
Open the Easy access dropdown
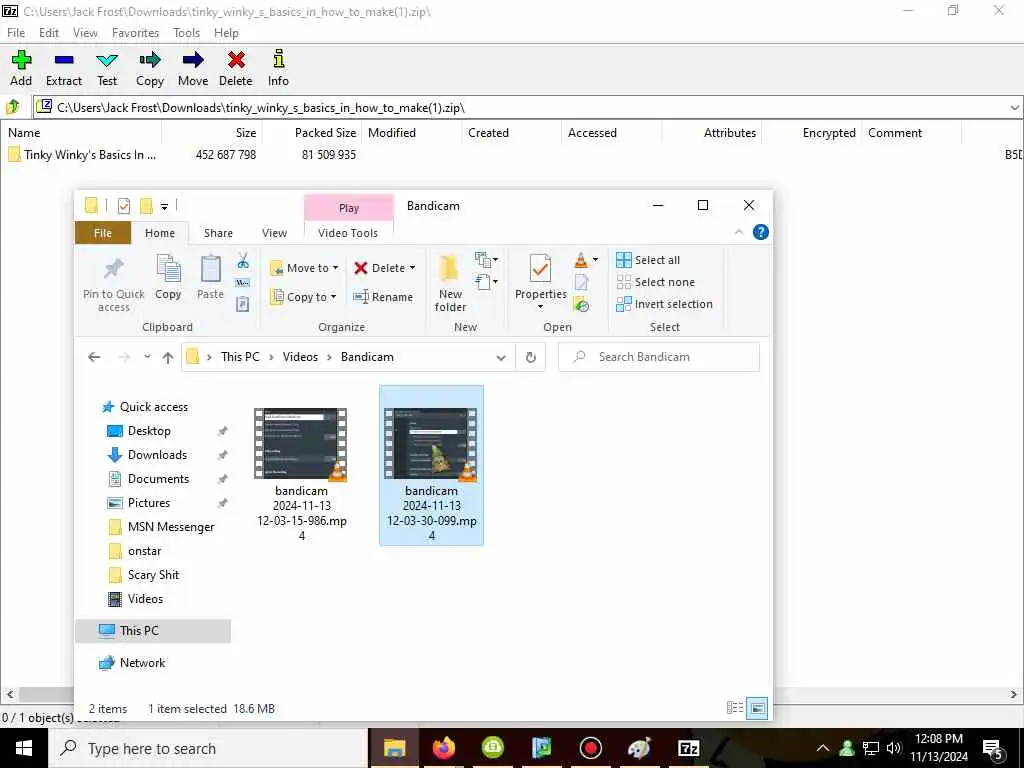click(x=487, y=282)
